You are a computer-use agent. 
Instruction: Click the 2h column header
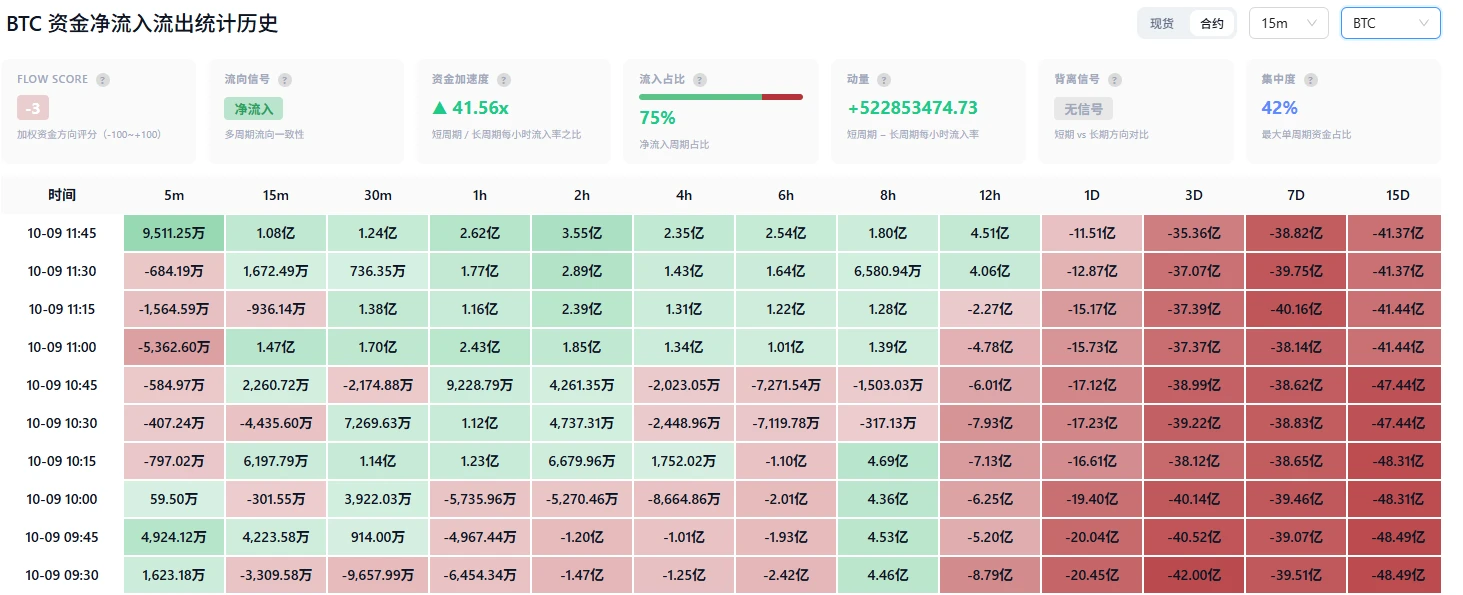tap(582, 195)
